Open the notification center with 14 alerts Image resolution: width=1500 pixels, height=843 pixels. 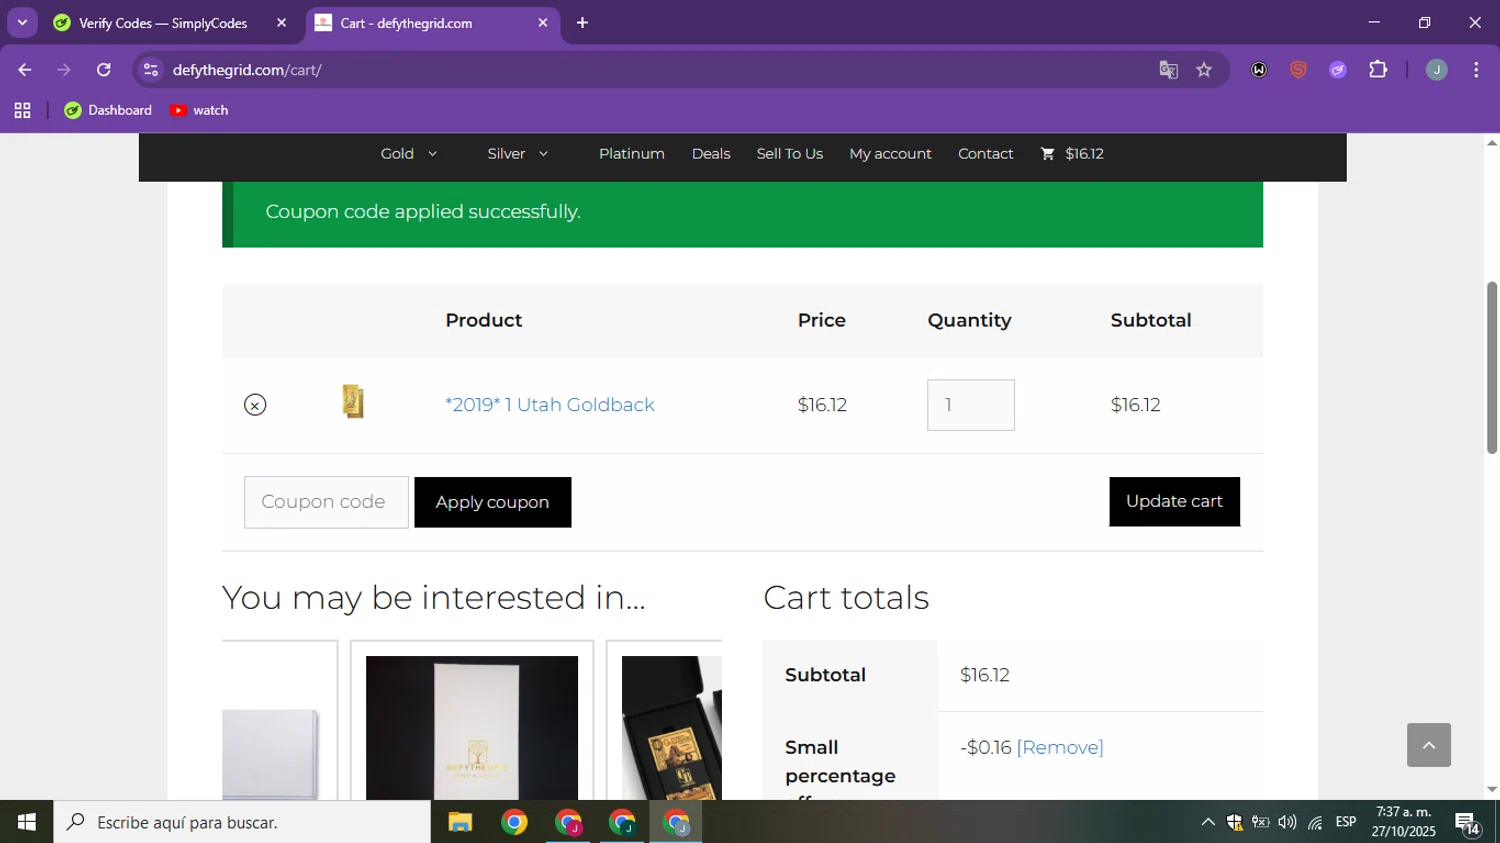[x=1468, y=823]
